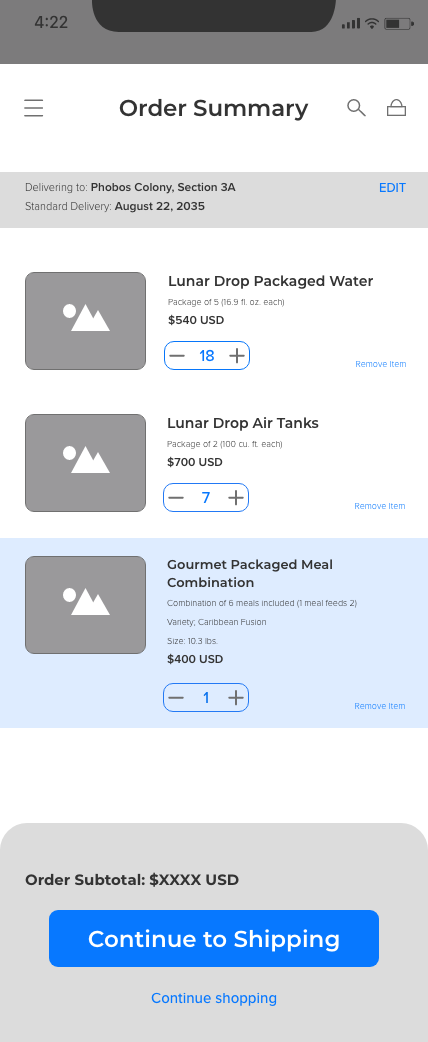The image size is (428, 1042).
Task: Open Gourmet Packaged Meal image thumbnail
Action: (86, 605)
